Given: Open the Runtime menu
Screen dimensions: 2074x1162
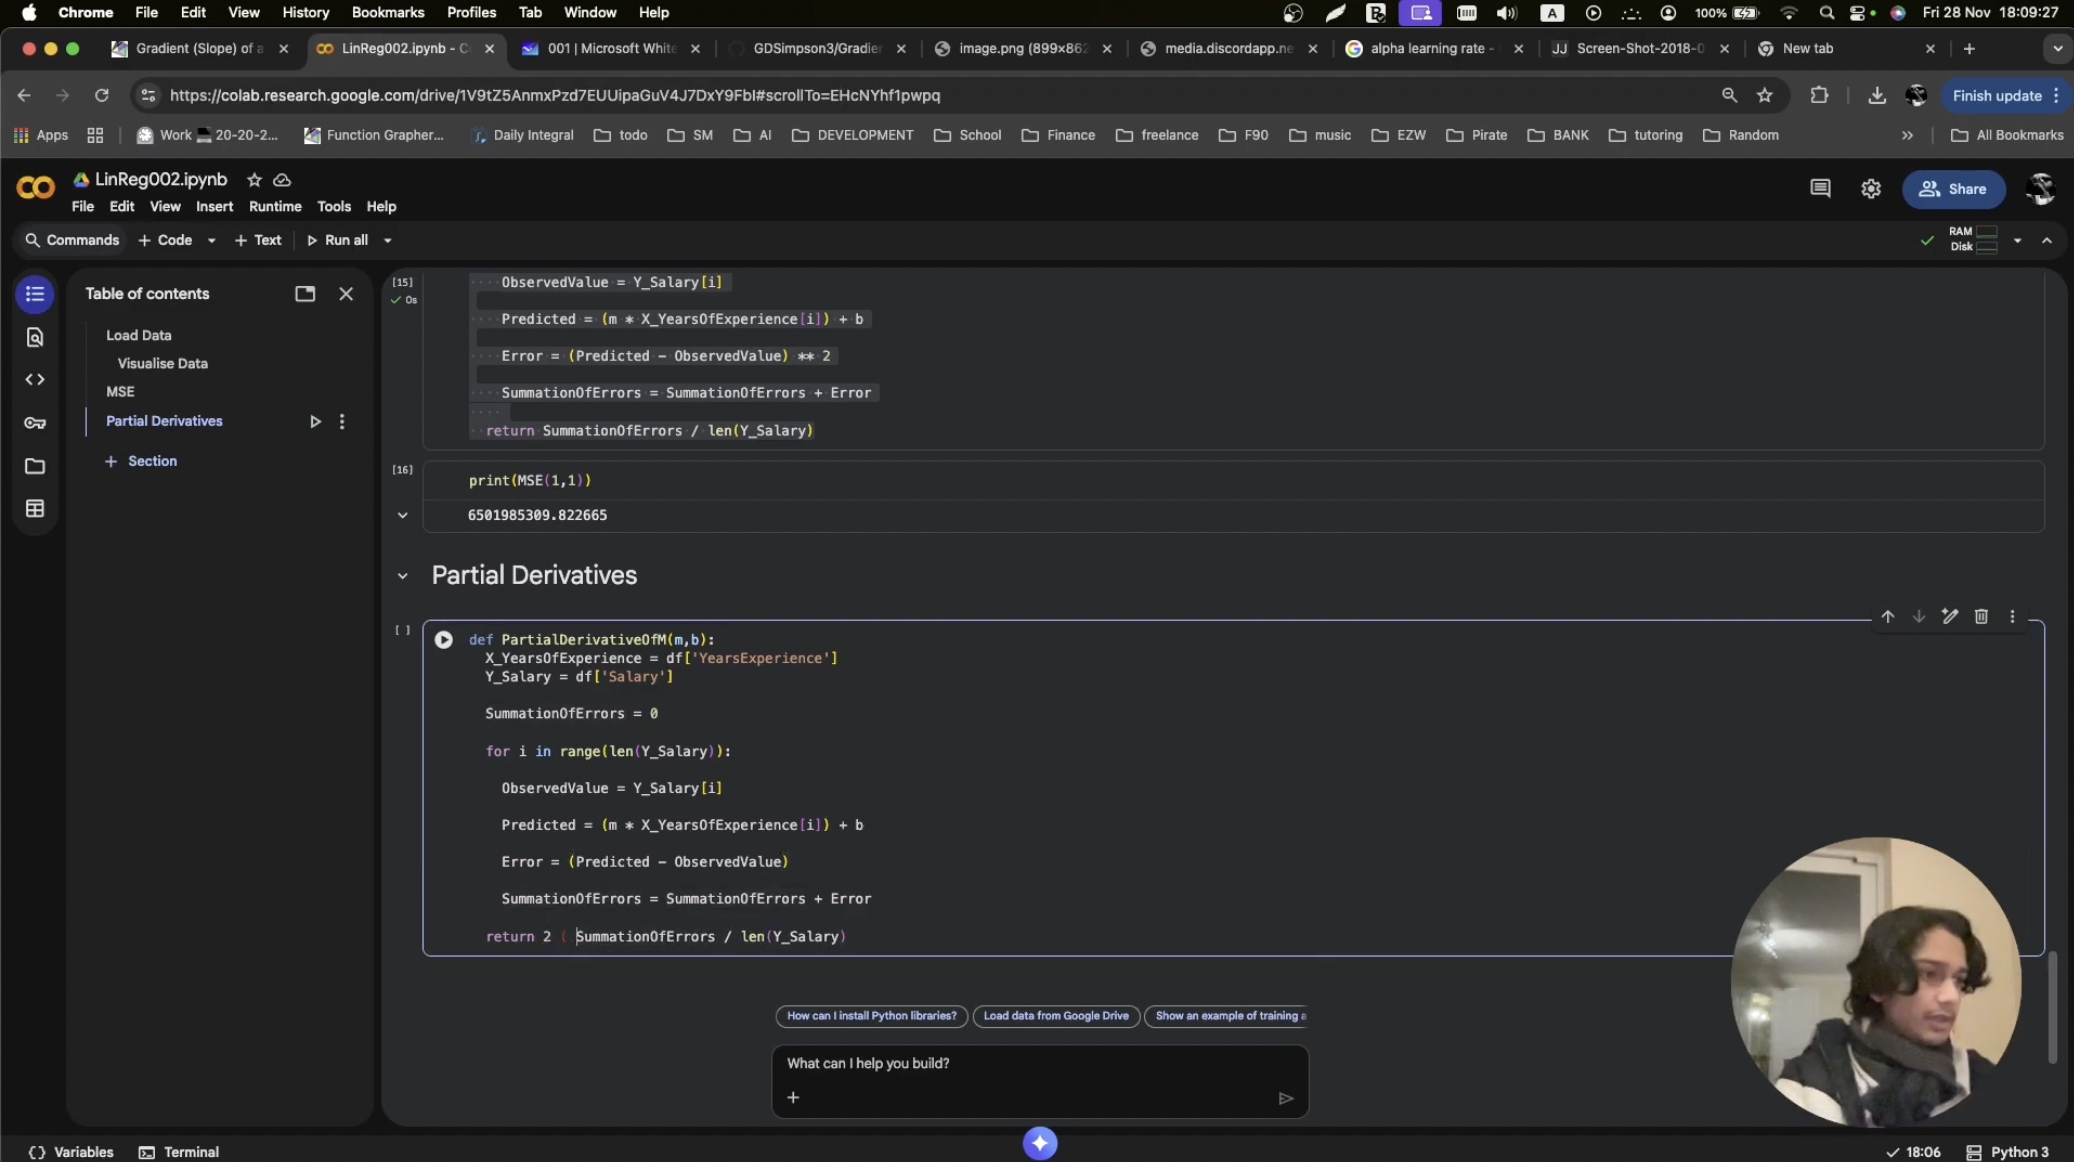Looking at the screenshot, I should point(275,207).
